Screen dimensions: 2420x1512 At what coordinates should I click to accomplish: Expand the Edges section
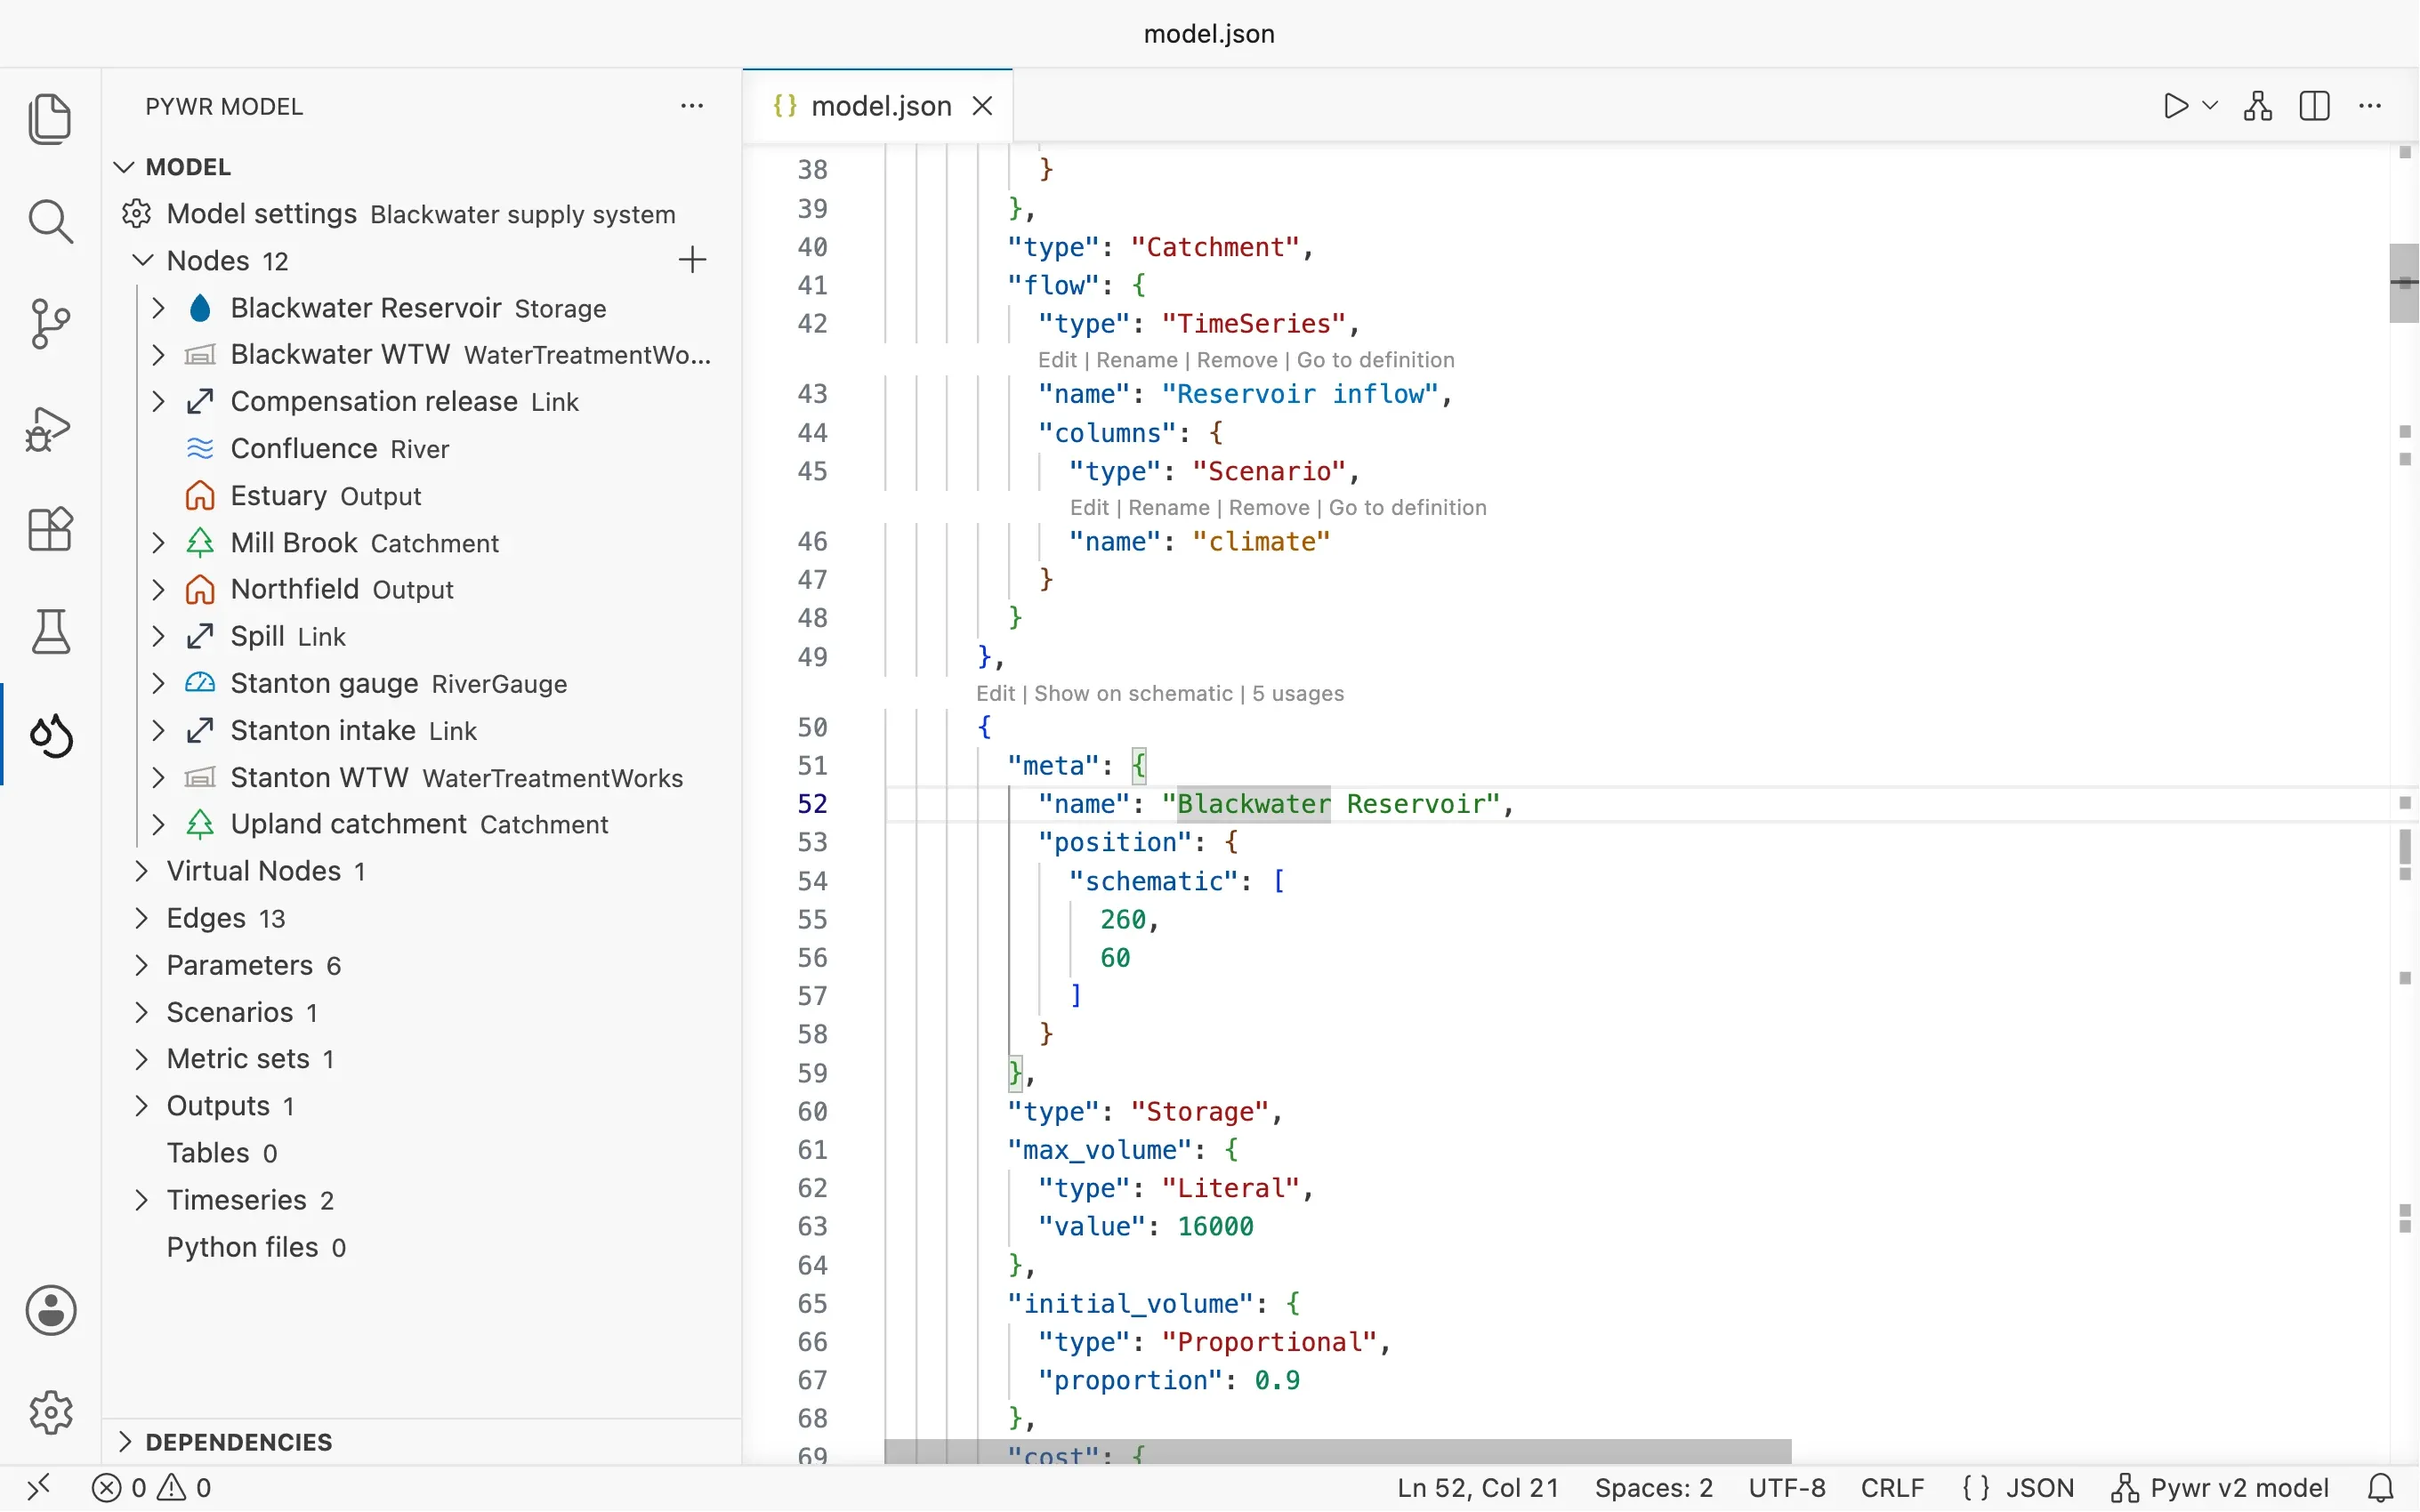tap(141, 918)
